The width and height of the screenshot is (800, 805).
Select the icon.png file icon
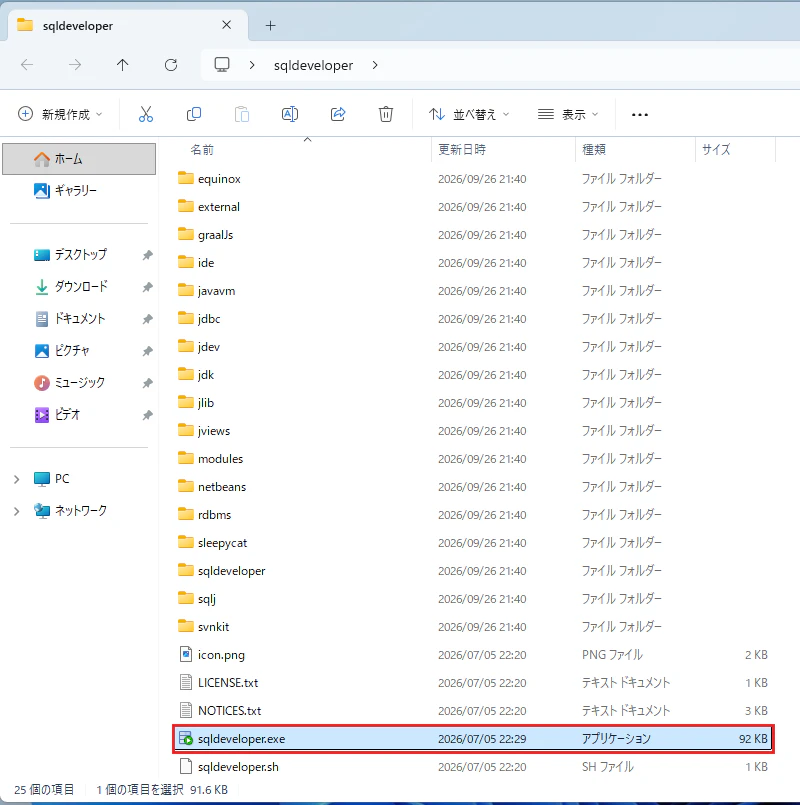(185, 654)
